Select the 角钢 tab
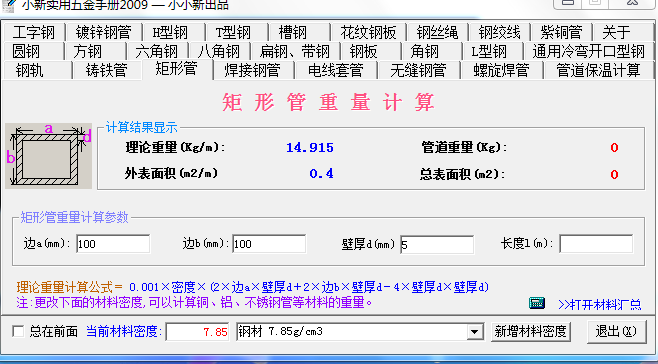The image size is (658, 364). point(431,51)
